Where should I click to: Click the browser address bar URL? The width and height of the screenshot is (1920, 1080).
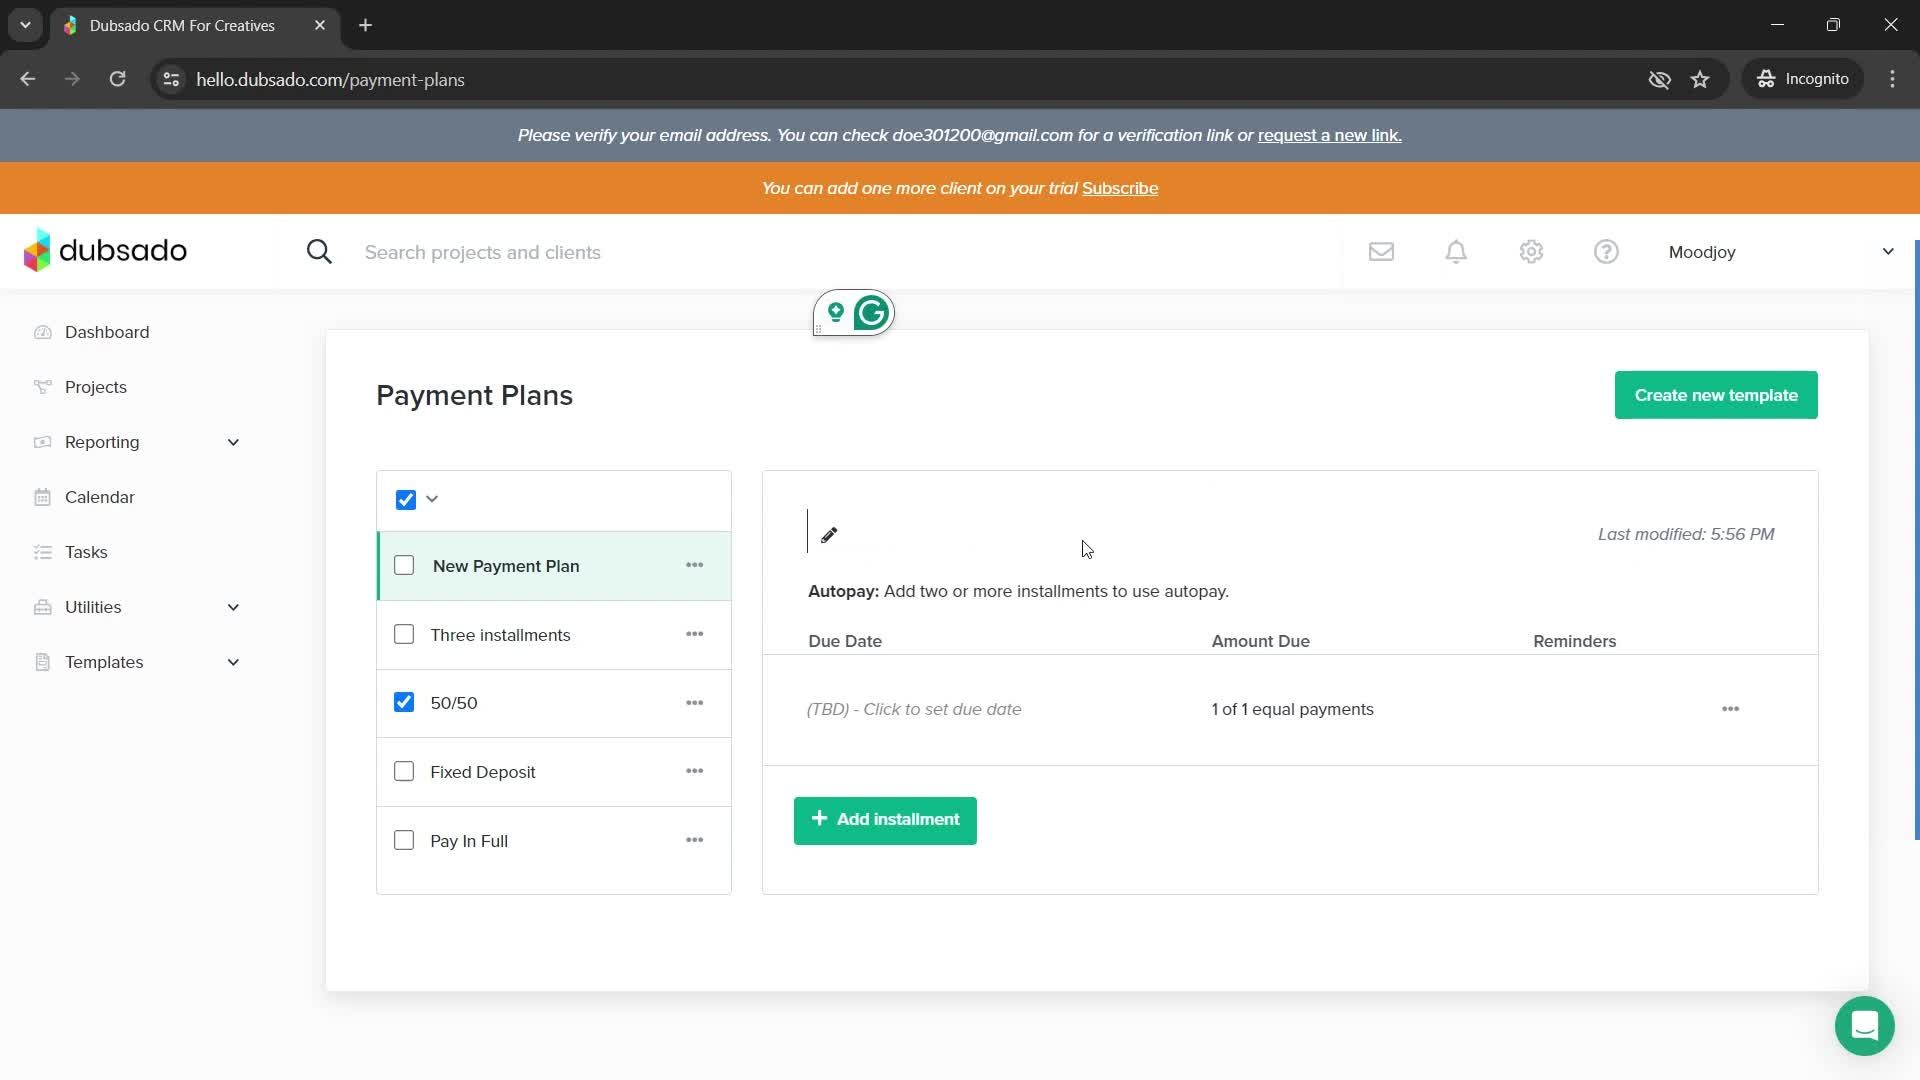click(x=330, y=80)
